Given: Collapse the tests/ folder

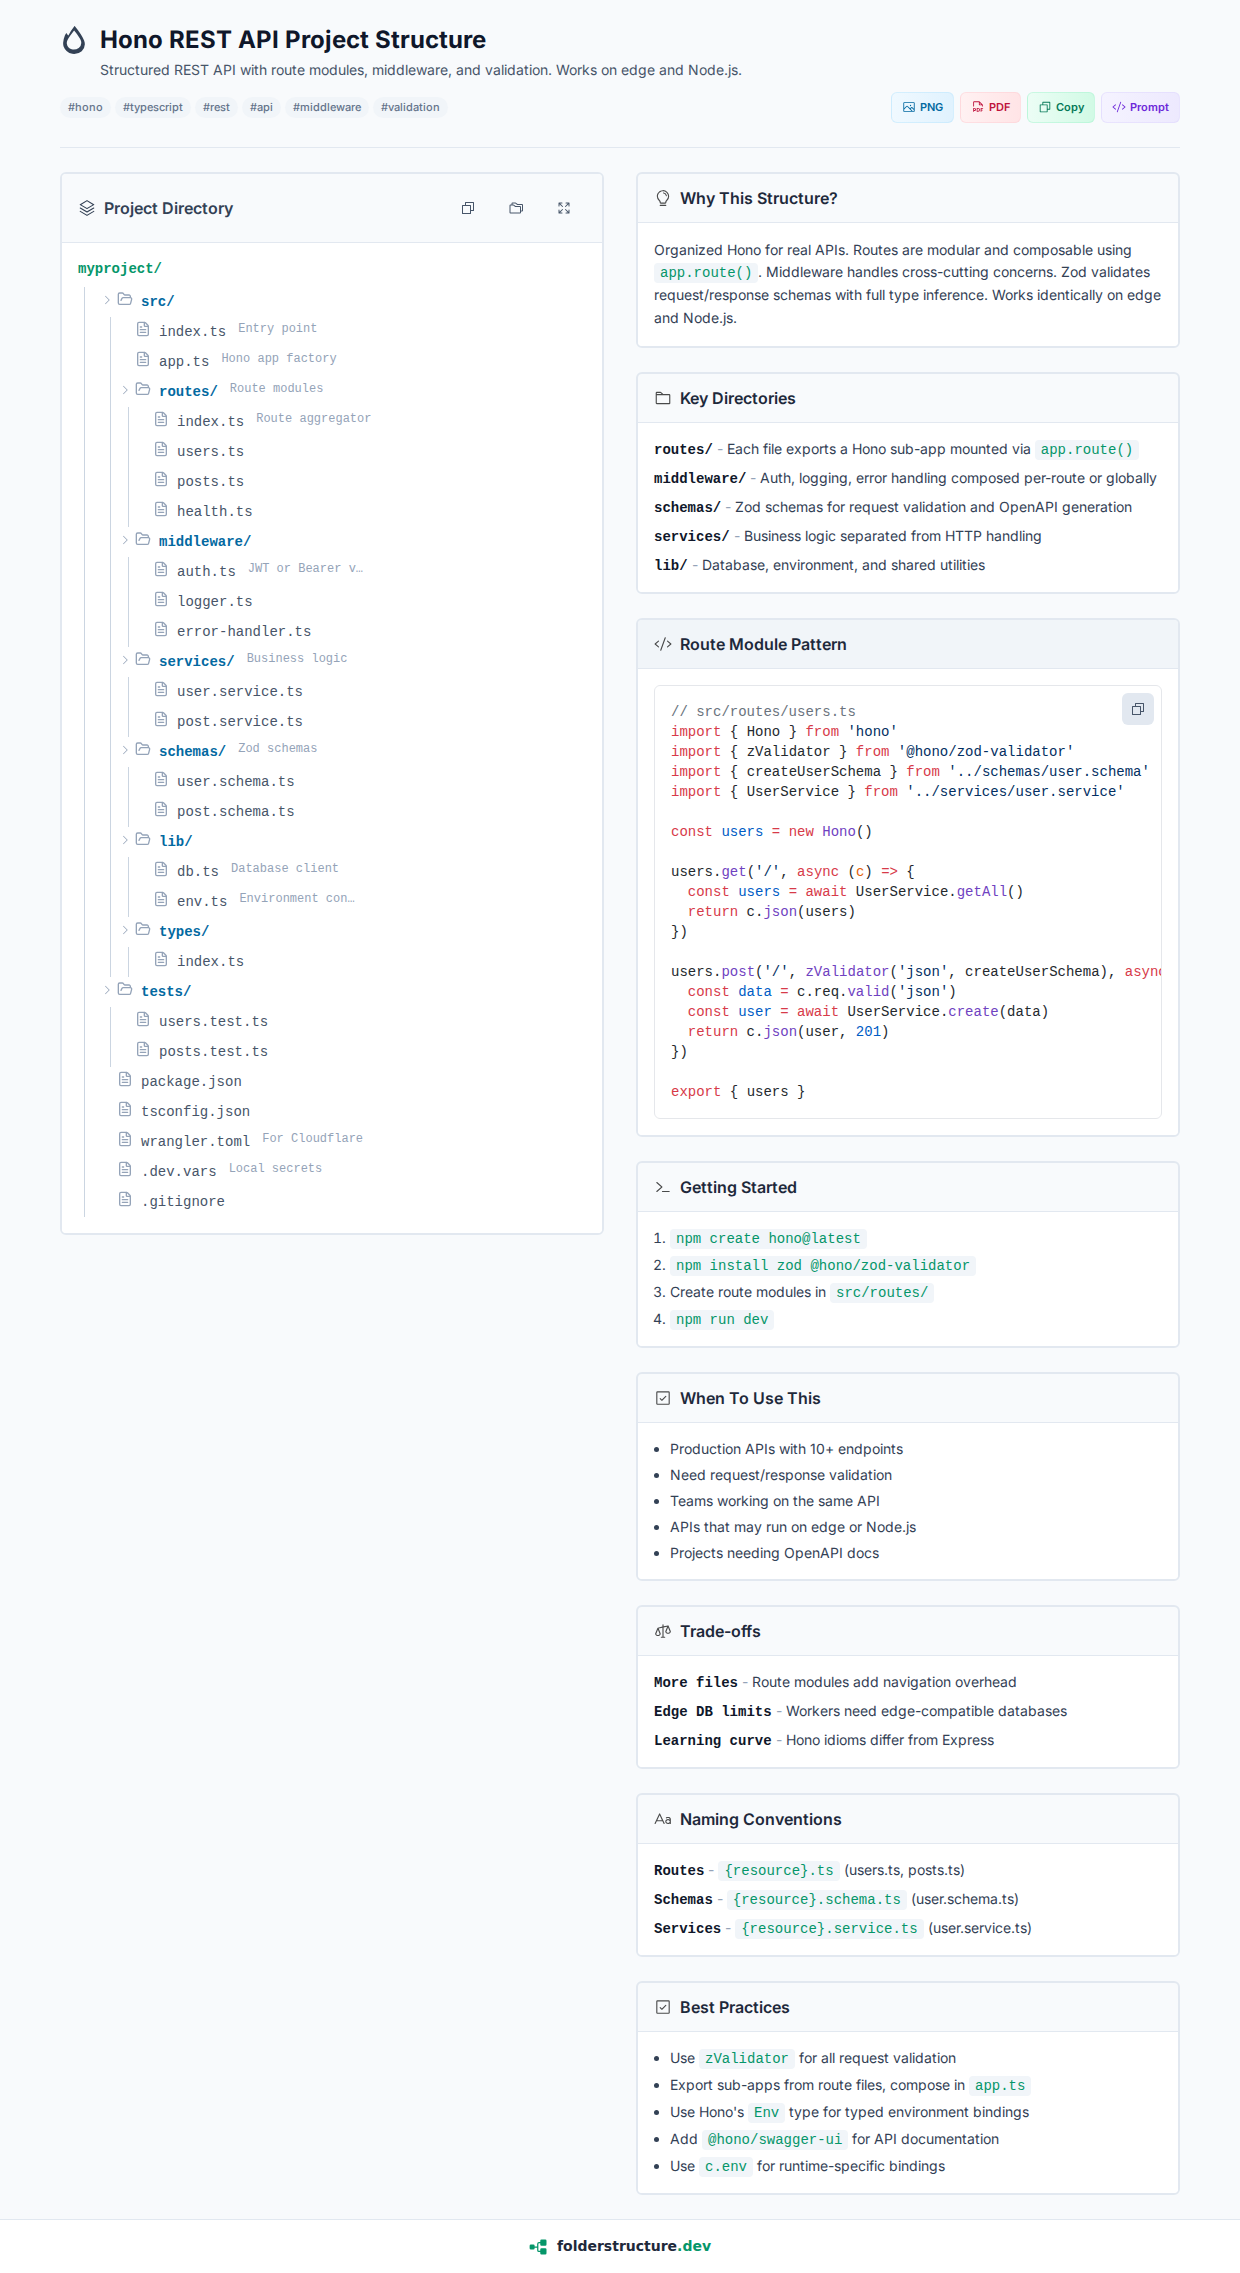Looking at the screenshot, I should [107, 990].
